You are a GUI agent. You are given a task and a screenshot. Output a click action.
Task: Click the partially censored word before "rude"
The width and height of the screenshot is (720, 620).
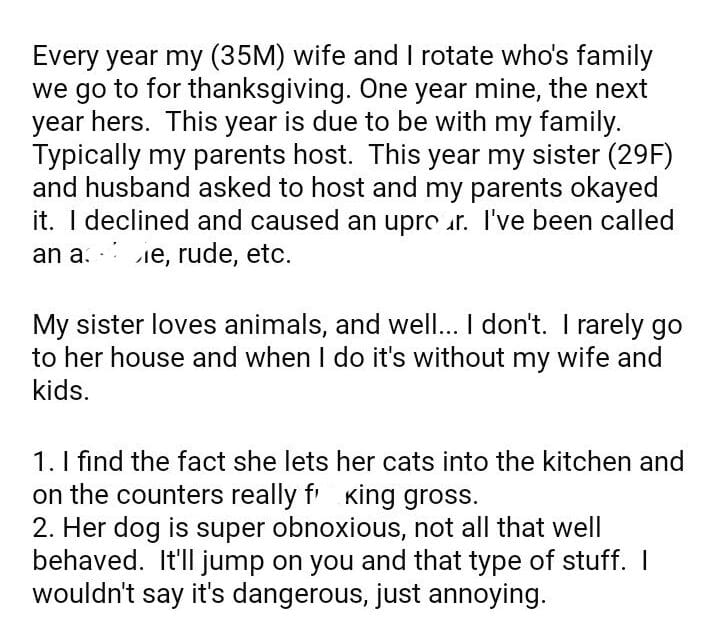click(x=109, y=253)
